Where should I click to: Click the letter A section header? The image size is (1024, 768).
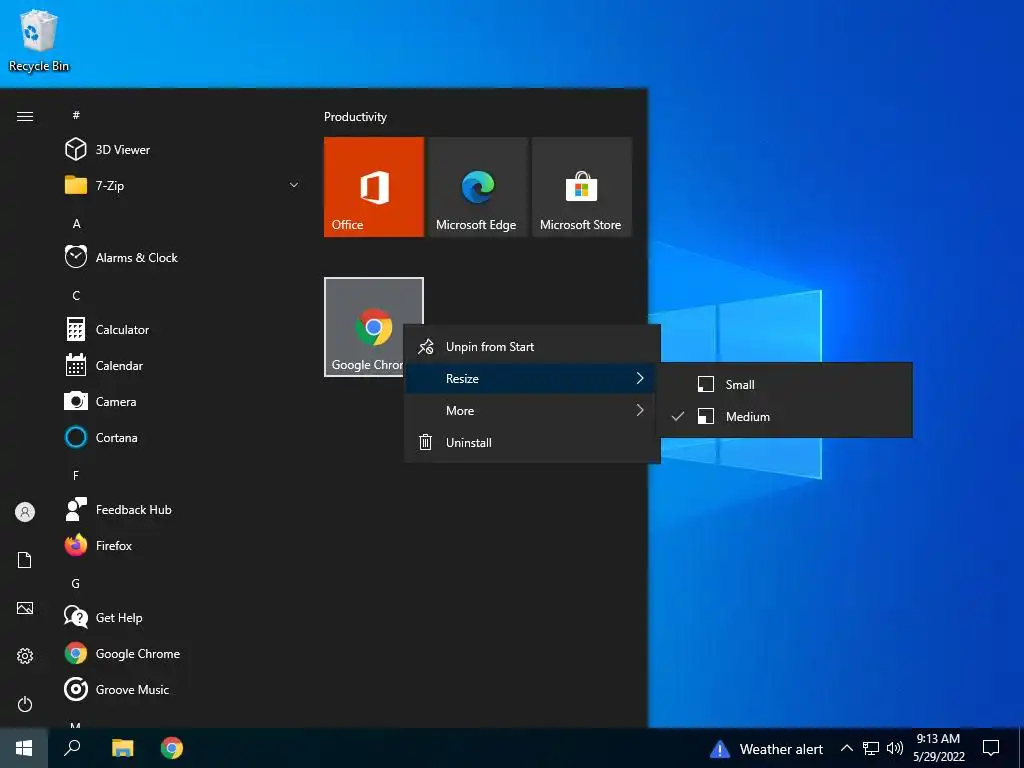pyautogui.click(x=76, y=224)
